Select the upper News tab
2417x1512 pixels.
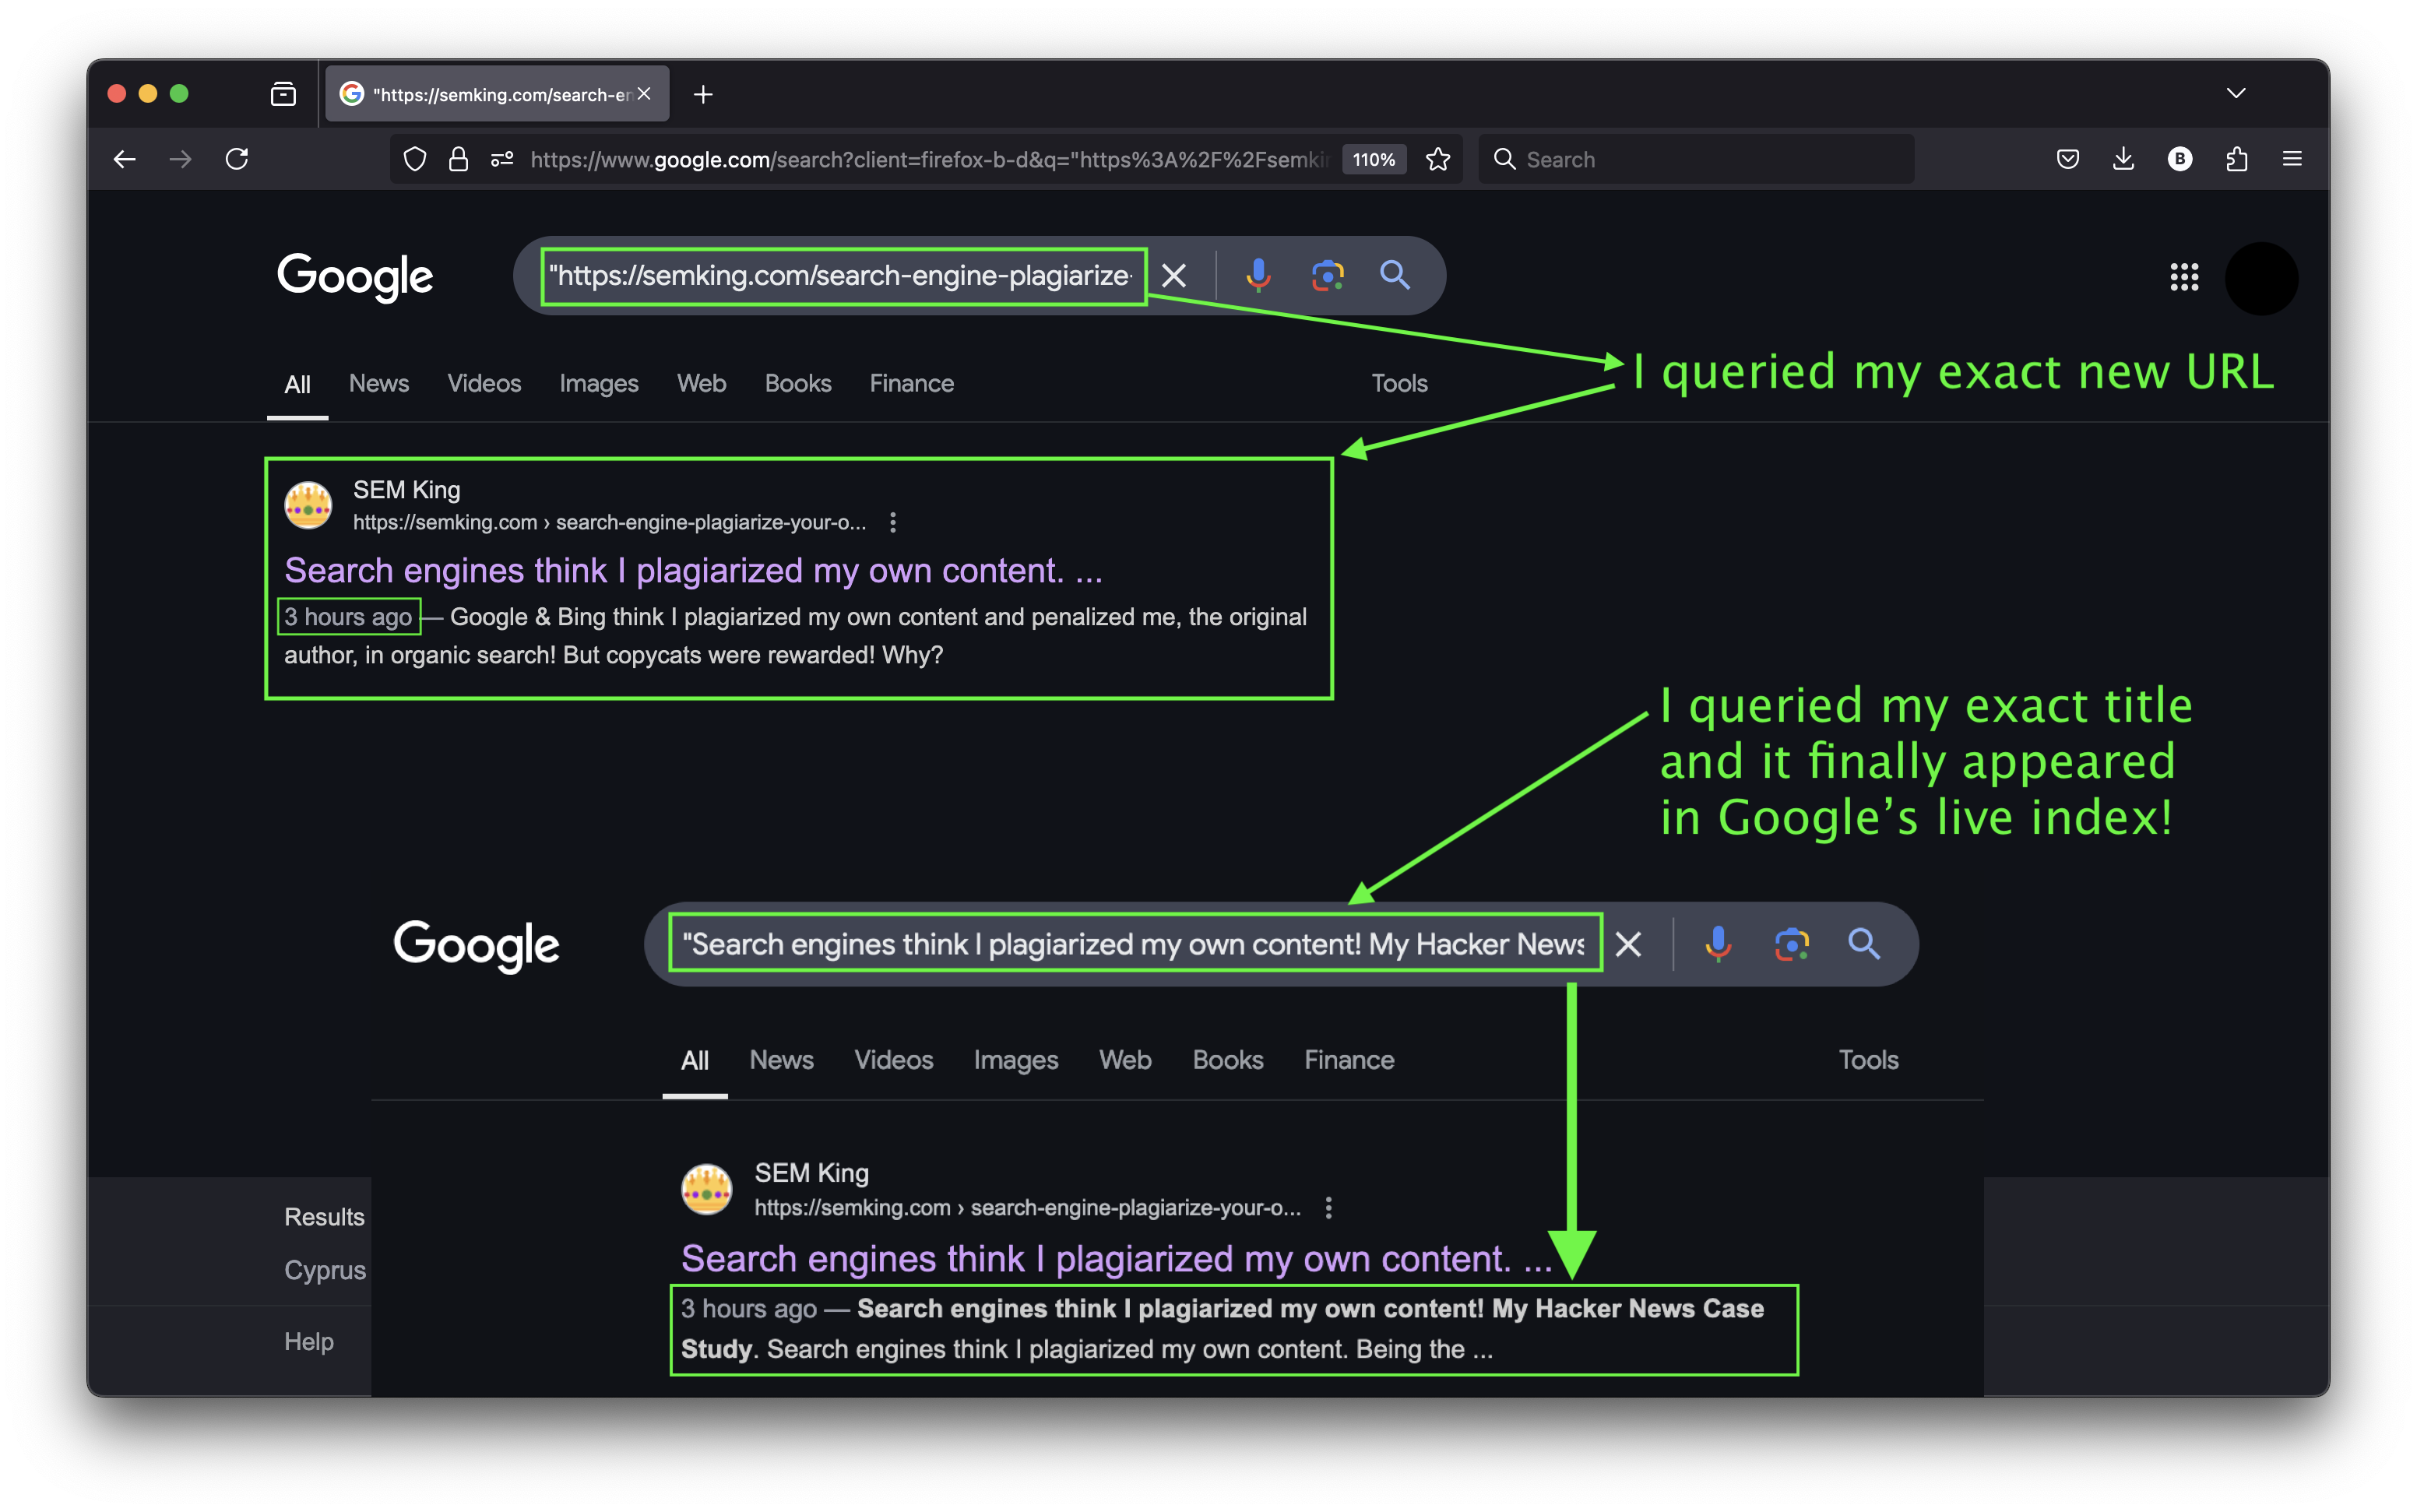coord(379,383)
